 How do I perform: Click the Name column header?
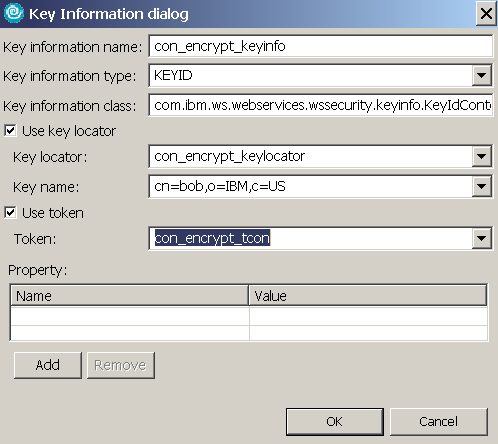[130, 295]
